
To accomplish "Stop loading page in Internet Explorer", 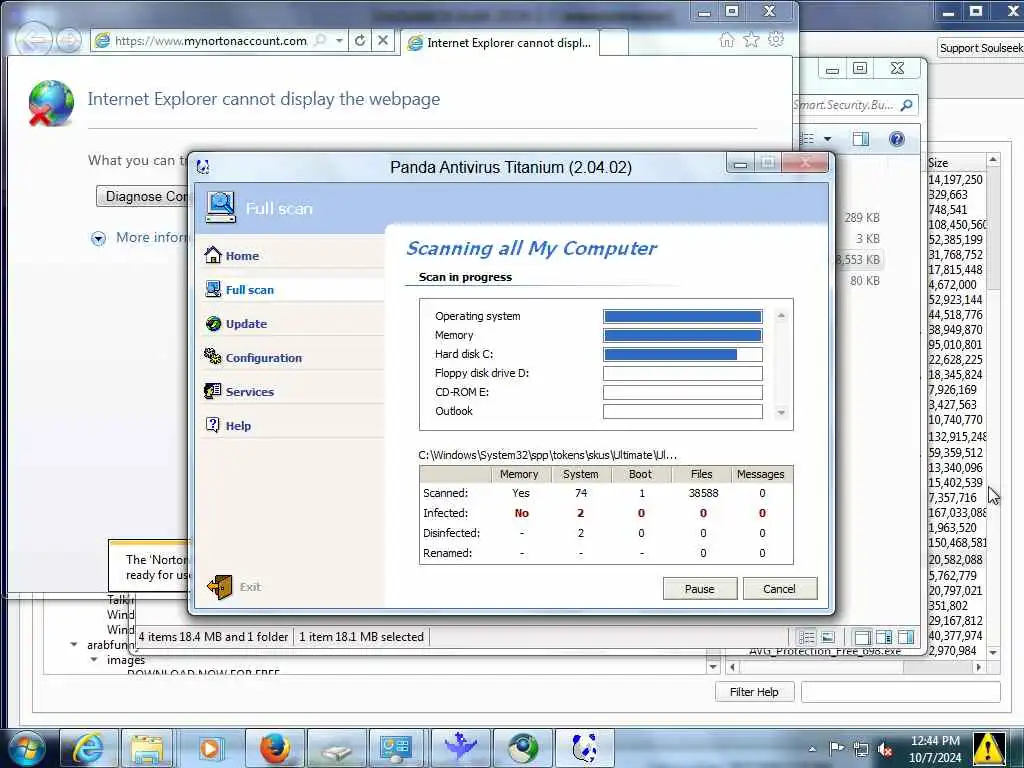I will [x=383, y=40].
